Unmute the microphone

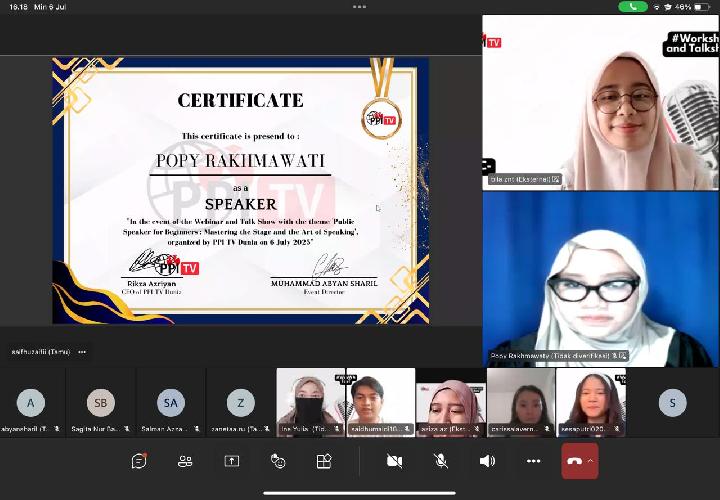[x=441, y=461]
